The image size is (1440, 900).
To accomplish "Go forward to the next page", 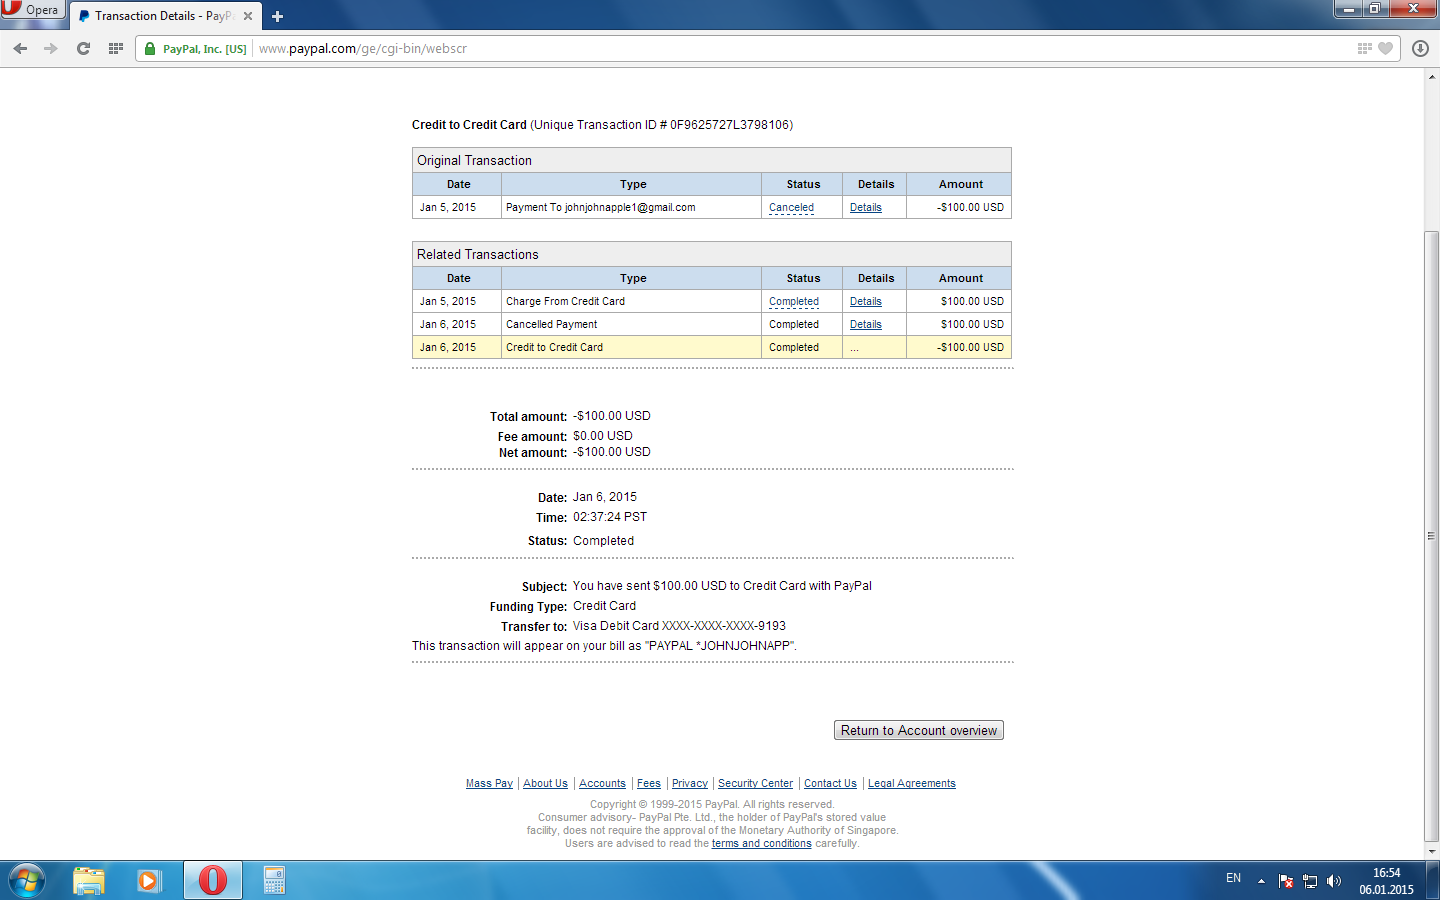I will click(x=51, y=48).
